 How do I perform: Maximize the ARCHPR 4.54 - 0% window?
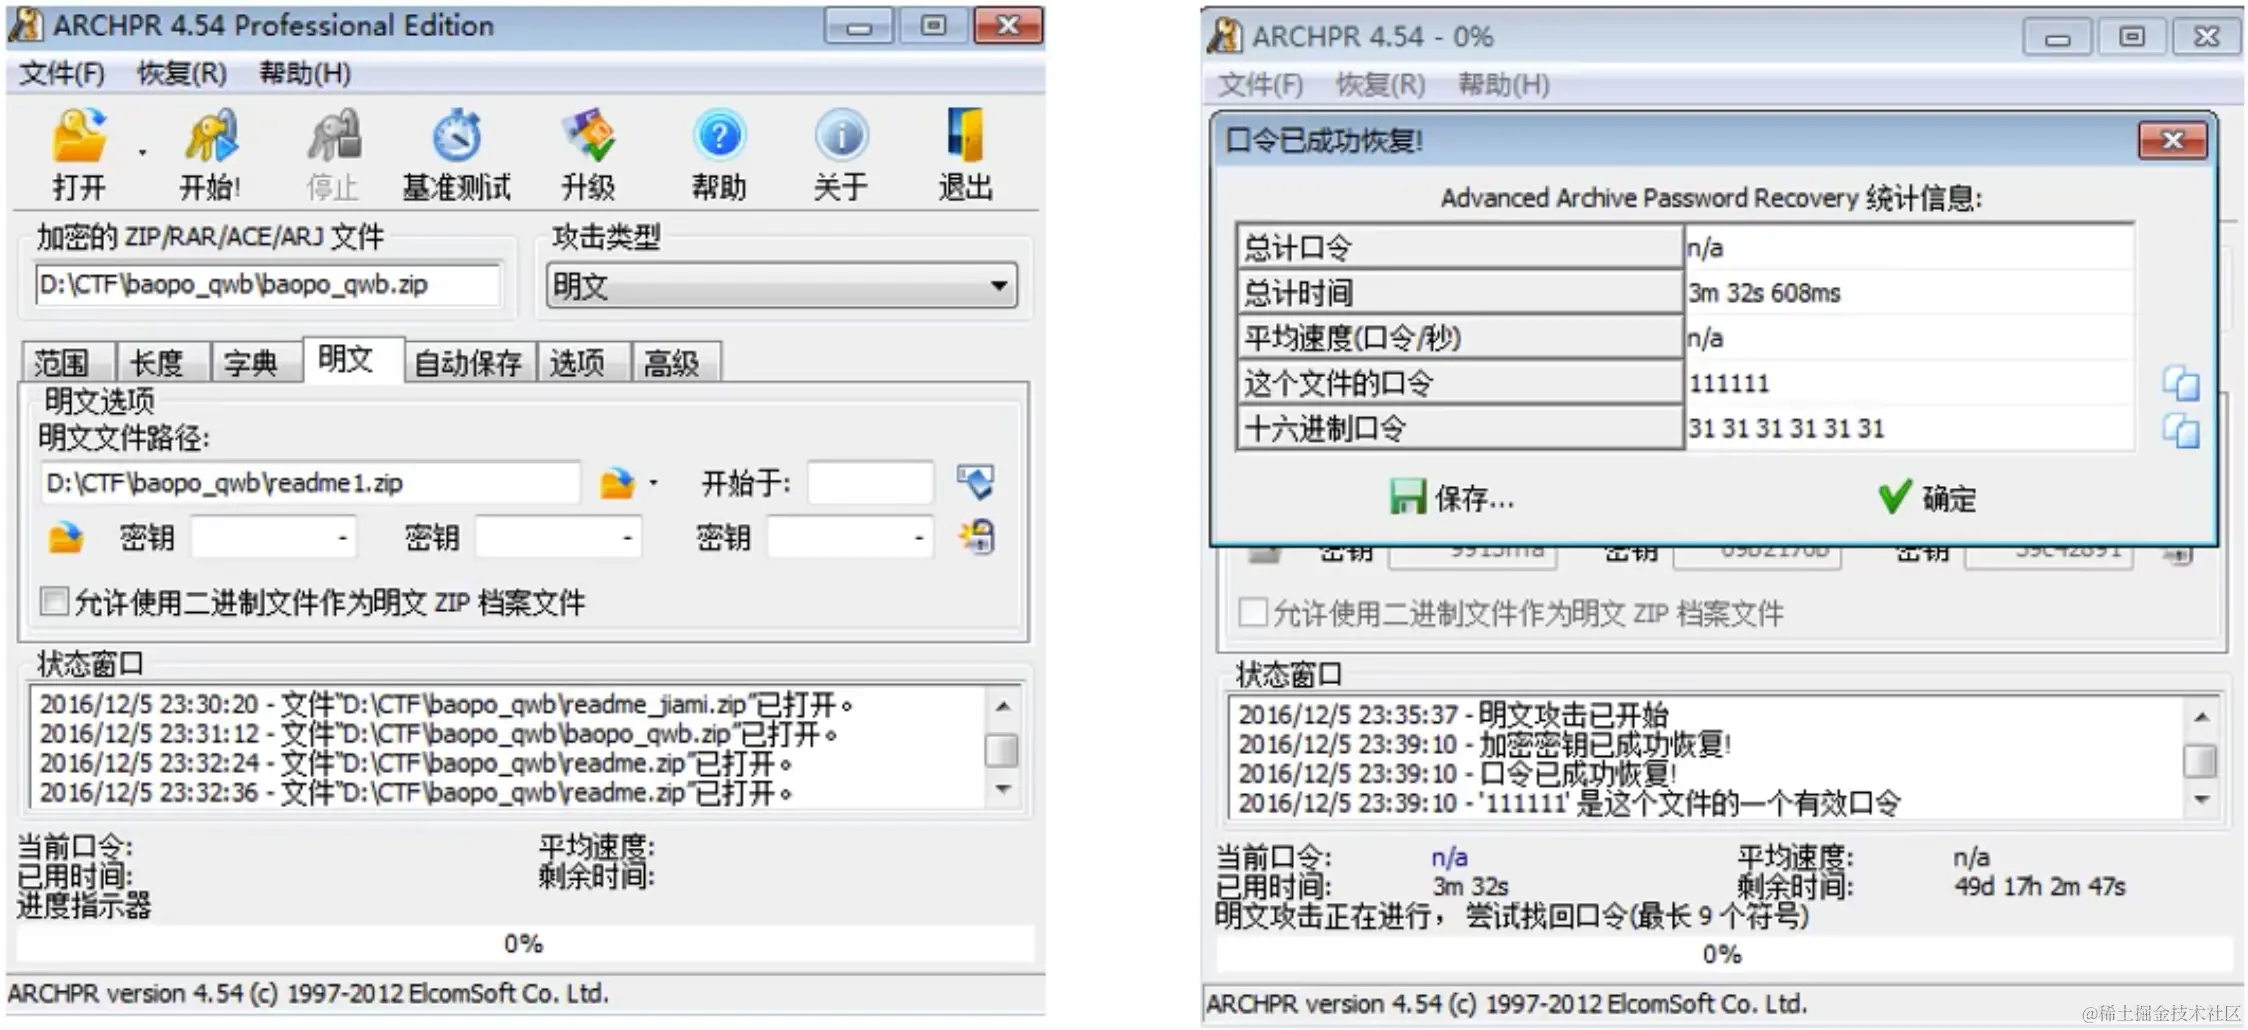[x=2132, y=38]
